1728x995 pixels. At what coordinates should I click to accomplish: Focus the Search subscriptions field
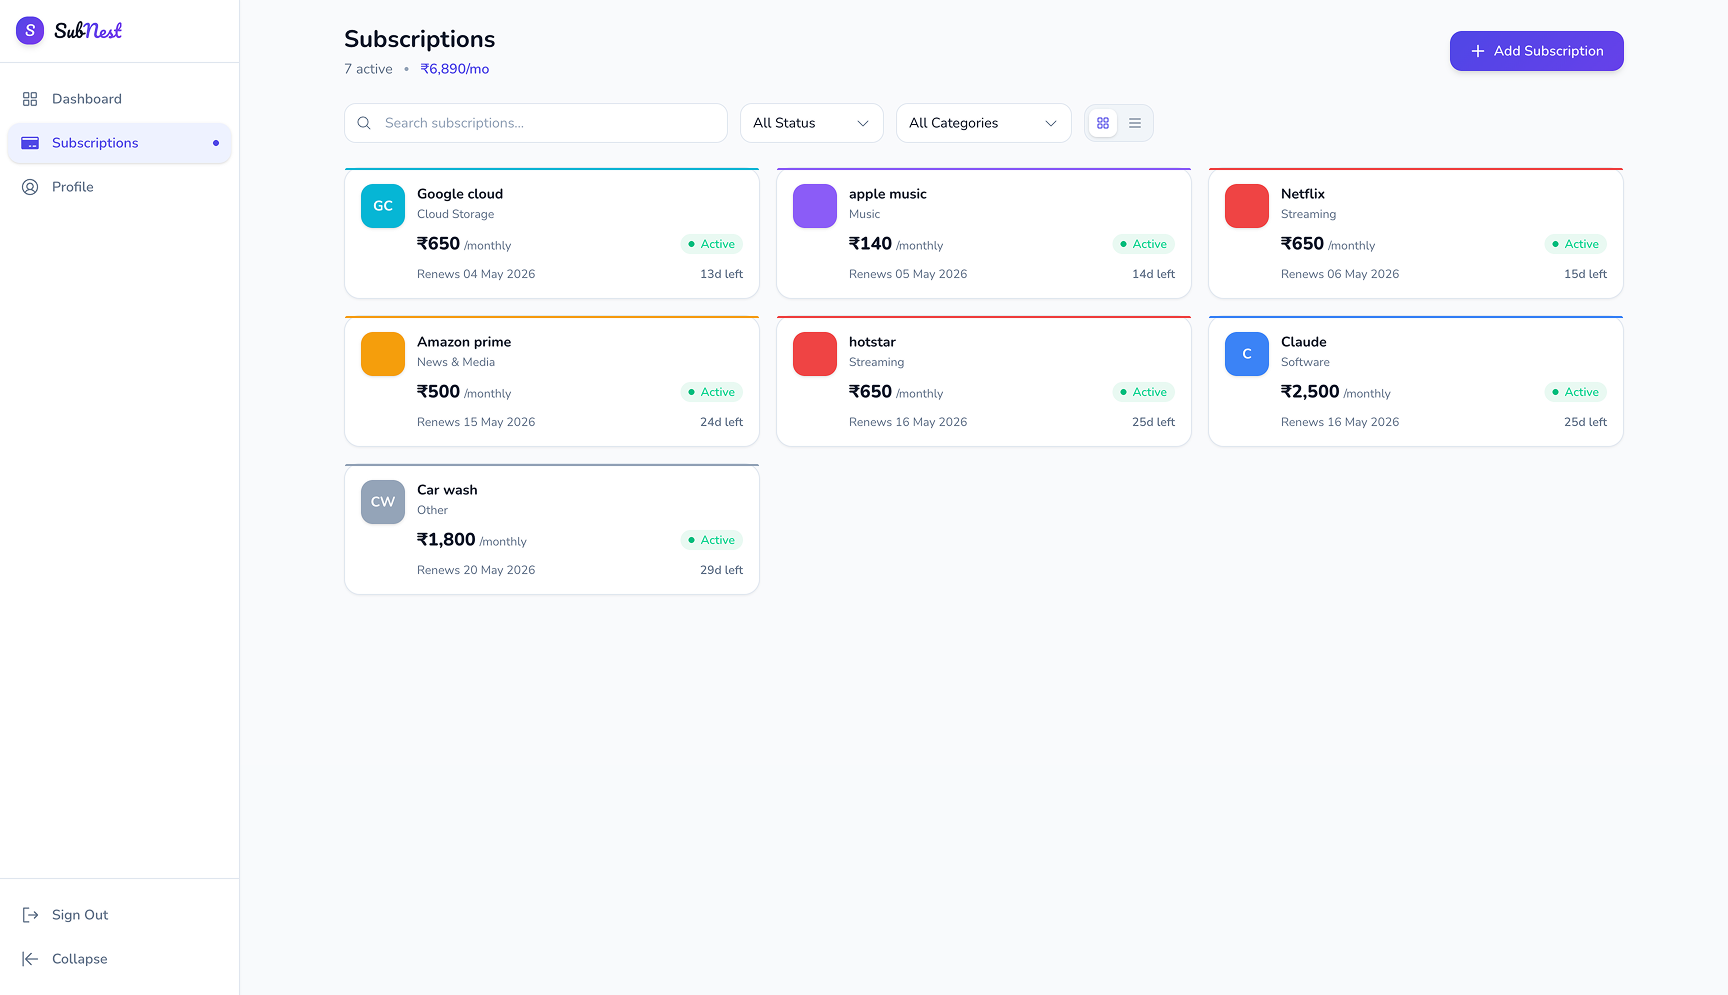pos(536,123)
